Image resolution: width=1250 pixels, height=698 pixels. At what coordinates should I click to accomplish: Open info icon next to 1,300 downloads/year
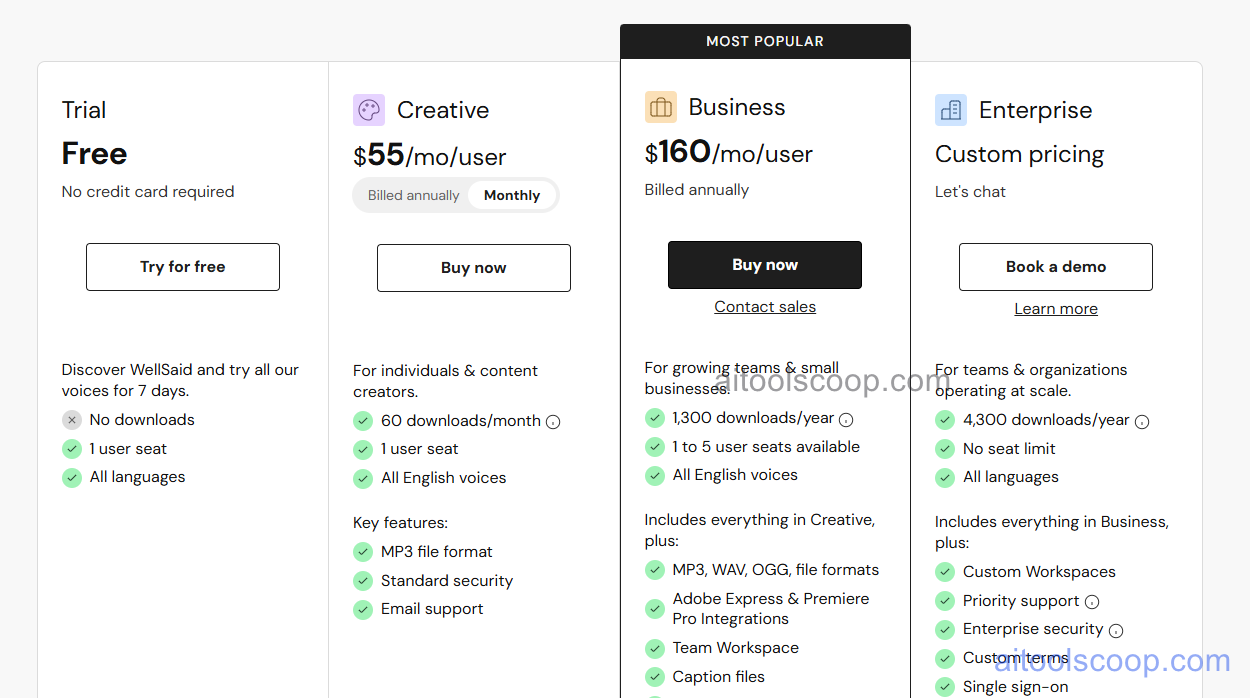(846, 420)
